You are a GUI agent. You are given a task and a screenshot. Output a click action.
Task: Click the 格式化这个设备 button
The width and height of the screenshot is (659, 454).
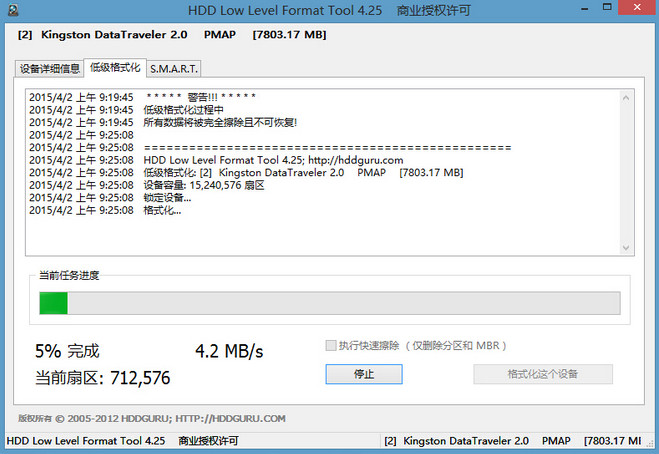543,374
